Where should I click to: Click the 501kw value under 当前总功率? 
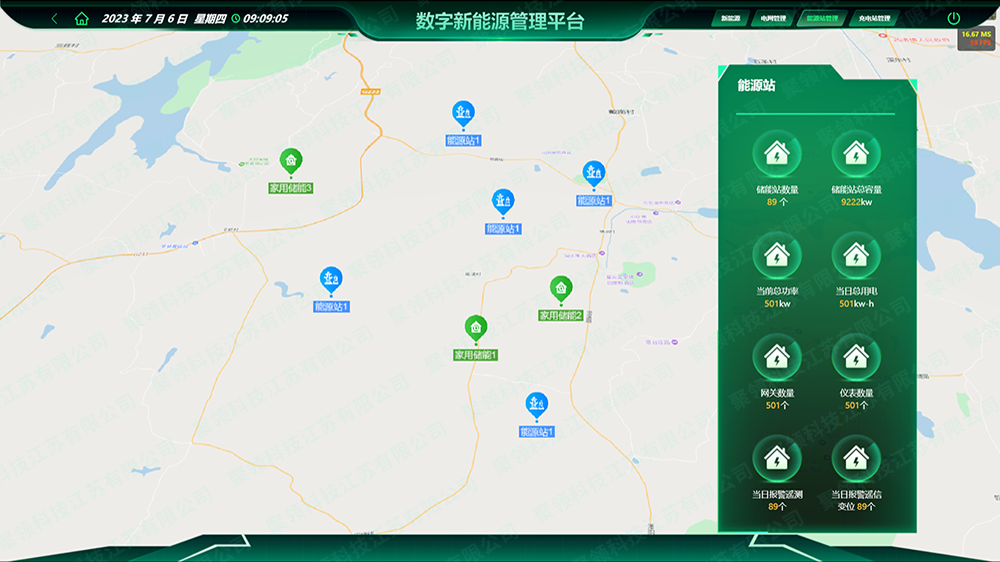[777, 304]
